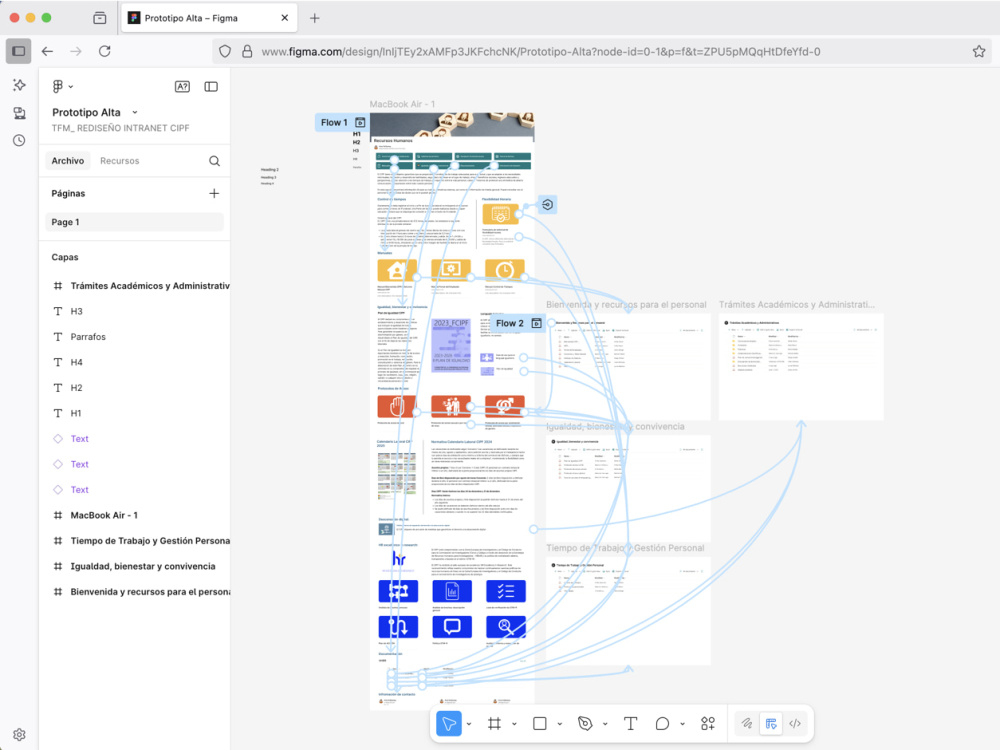
Task: Select Bienvenida y recursos para el personal frame title
Action: (x=626, y=304)
